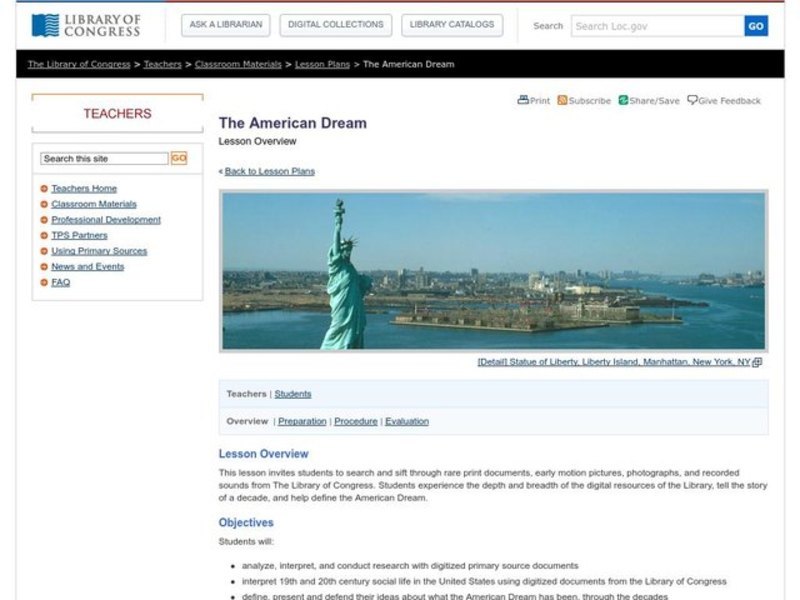Click the detail view icon after the image caption
Image resolution: width=800 pixels, height=600 pixels.
pyautogui.click(x=757, y=363)
